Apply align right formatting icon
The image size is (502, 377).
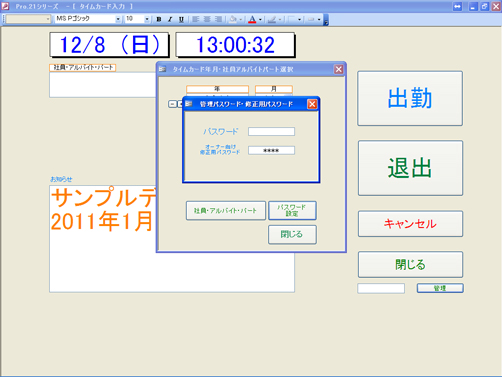click(218, 19)
